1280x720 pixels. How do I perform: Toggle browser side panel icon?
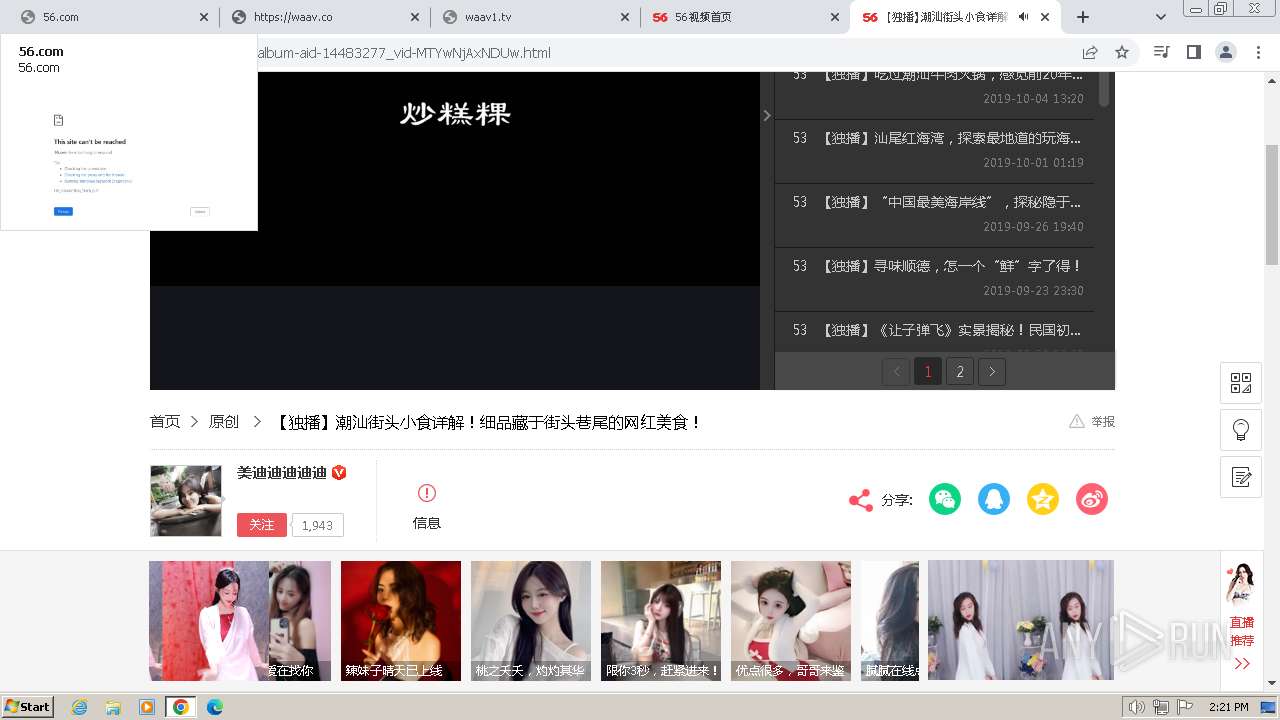(1193, 52)
